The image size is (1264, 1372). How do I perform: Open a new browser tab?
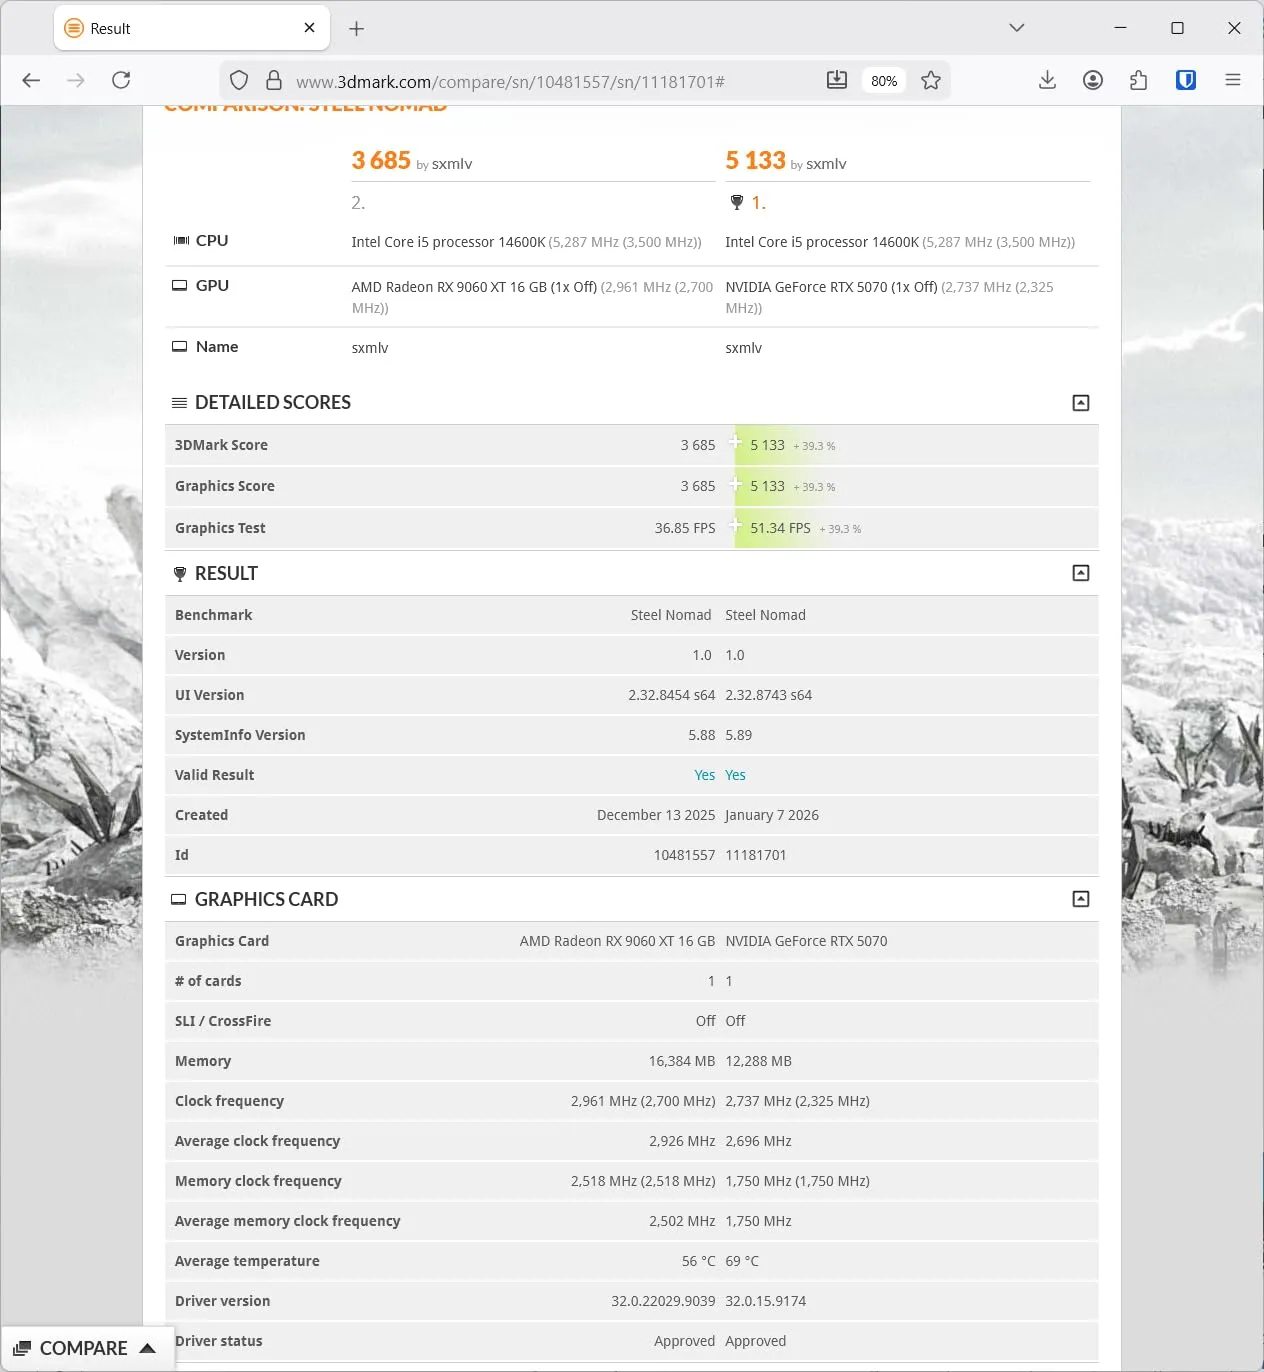point(356,29)
